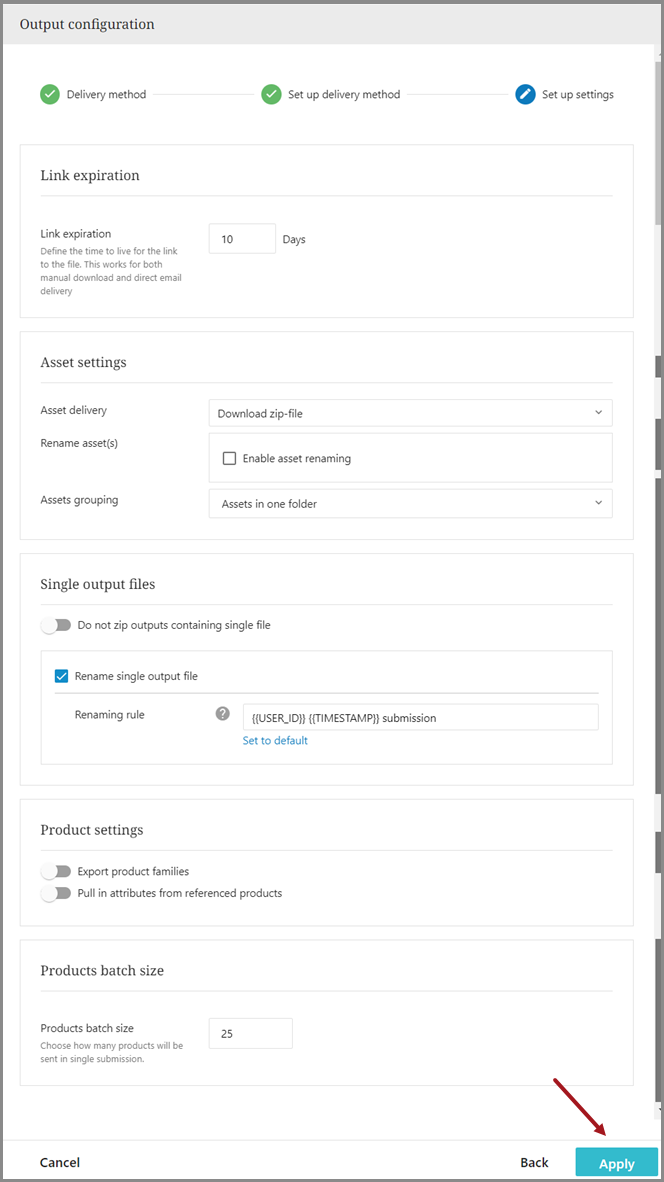The image size is (664, 1182).
Task: Click the Back button
Action: click(x=534, y=1163)
